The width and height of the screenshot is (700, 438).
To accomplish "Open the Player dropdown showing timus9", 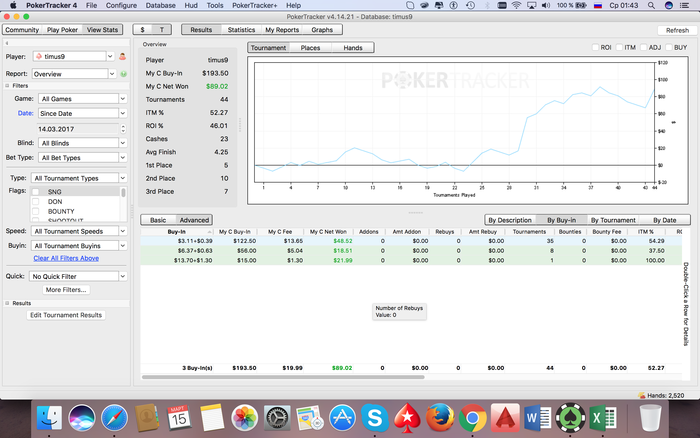I will point(74,56).
